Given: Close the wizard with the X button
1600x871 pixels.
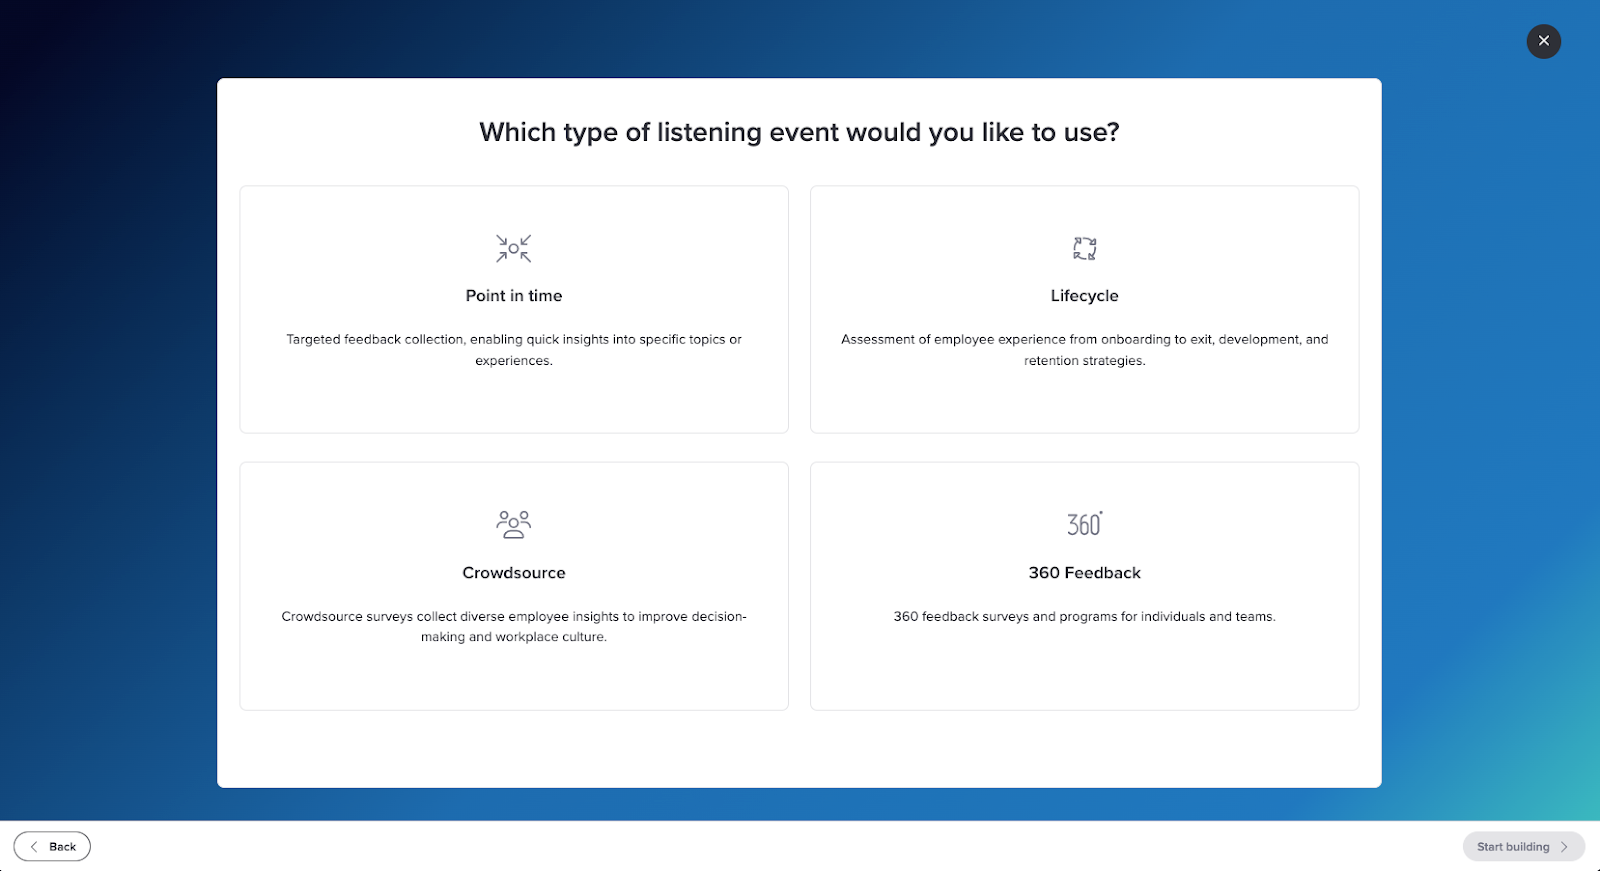Looking at the screenshot, I should point(1543,41).
